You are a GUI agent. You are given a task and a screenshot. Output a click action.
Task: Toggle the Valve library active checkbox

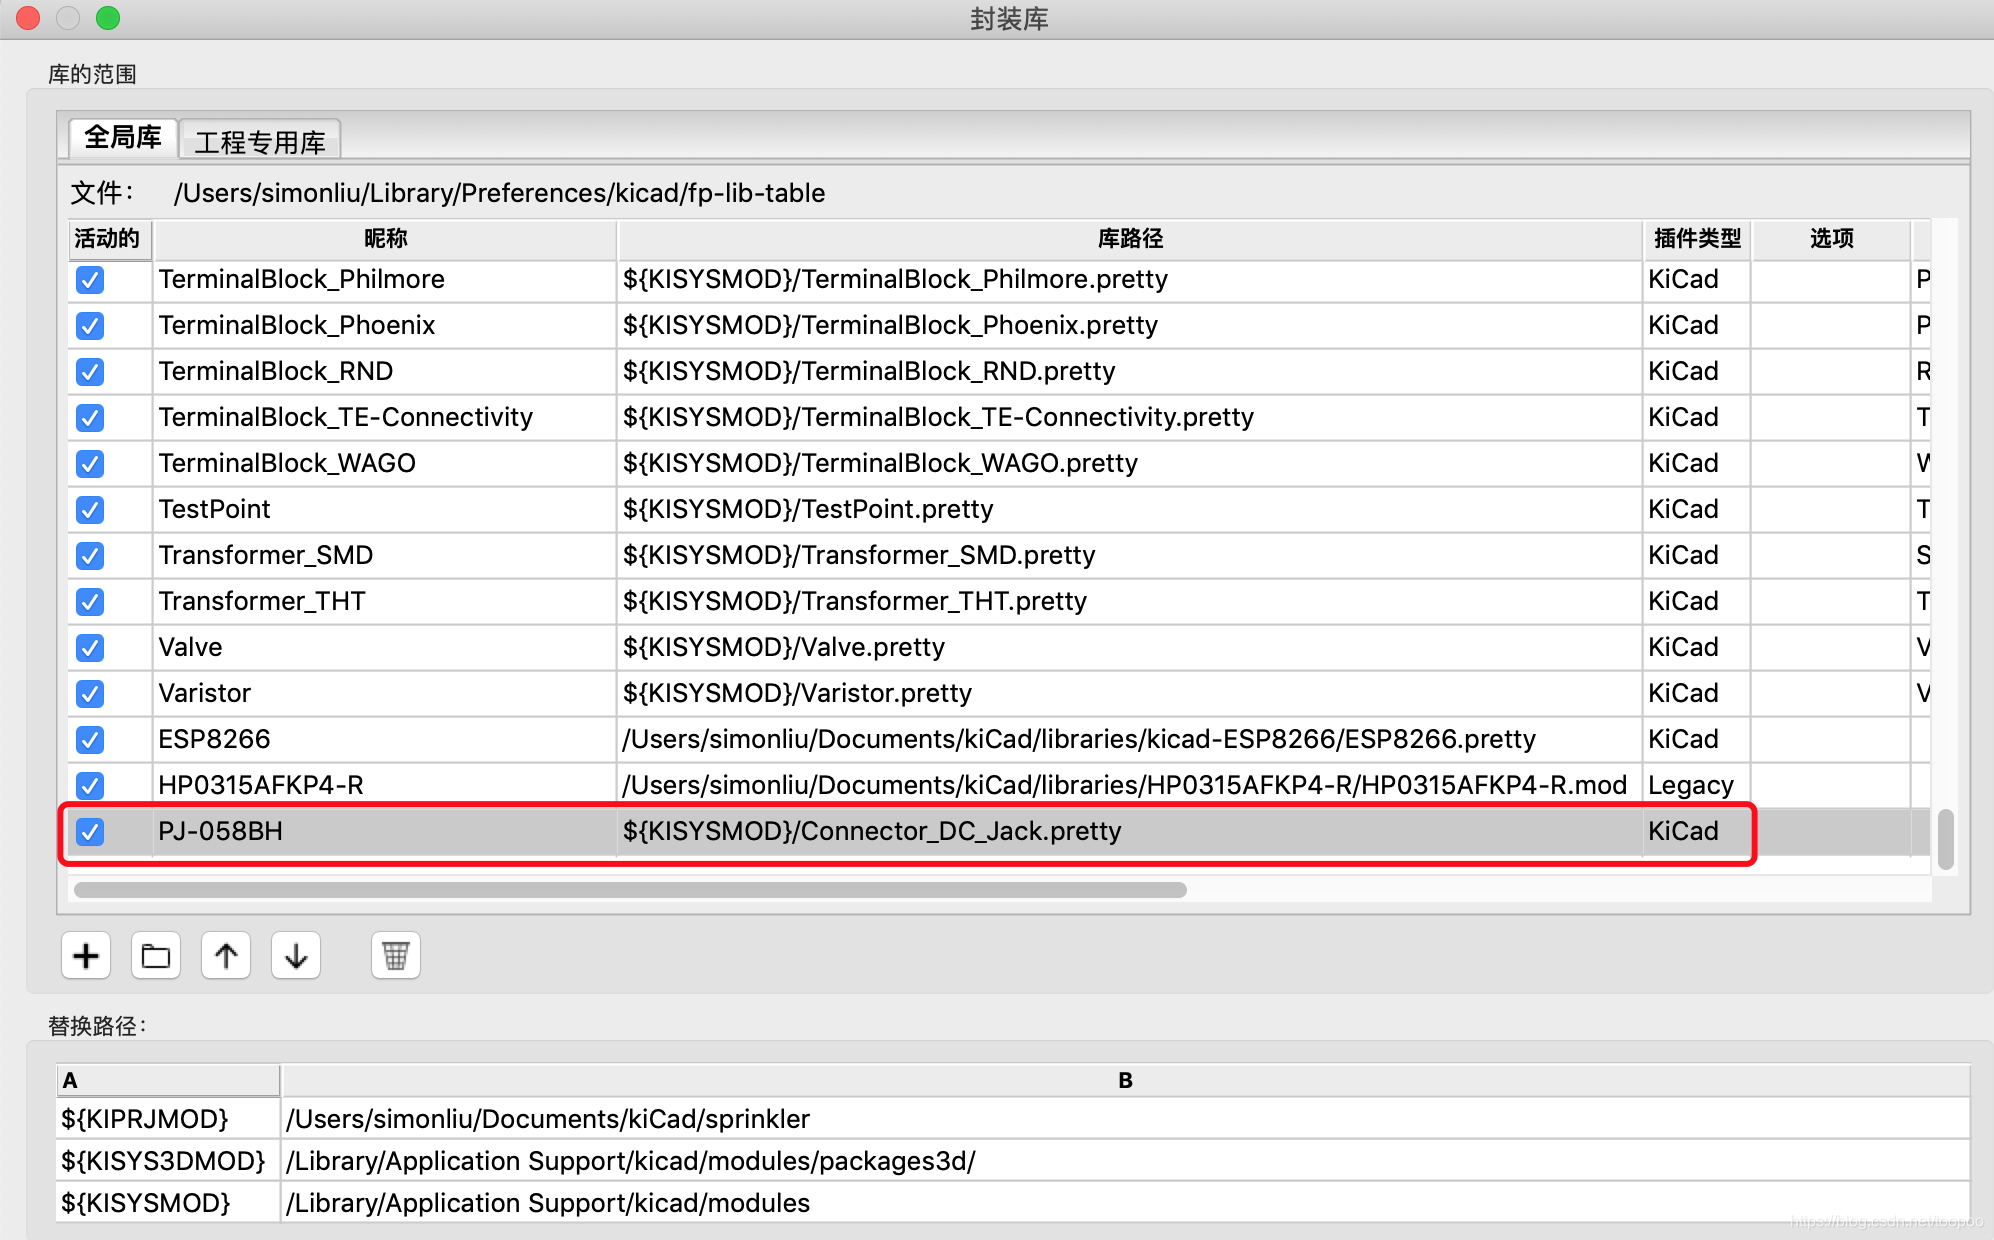click(90, 647)
